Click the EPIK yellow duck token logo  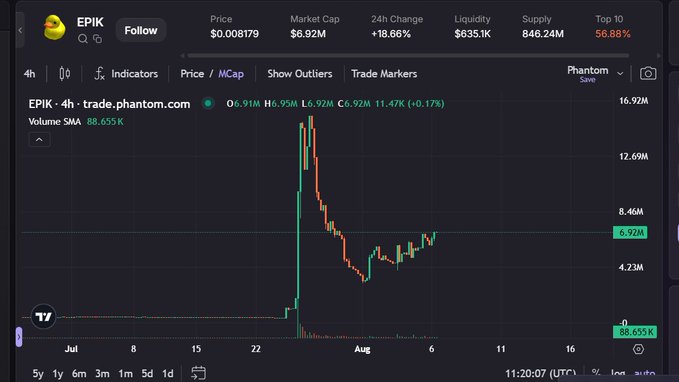(x=55, y=28)
